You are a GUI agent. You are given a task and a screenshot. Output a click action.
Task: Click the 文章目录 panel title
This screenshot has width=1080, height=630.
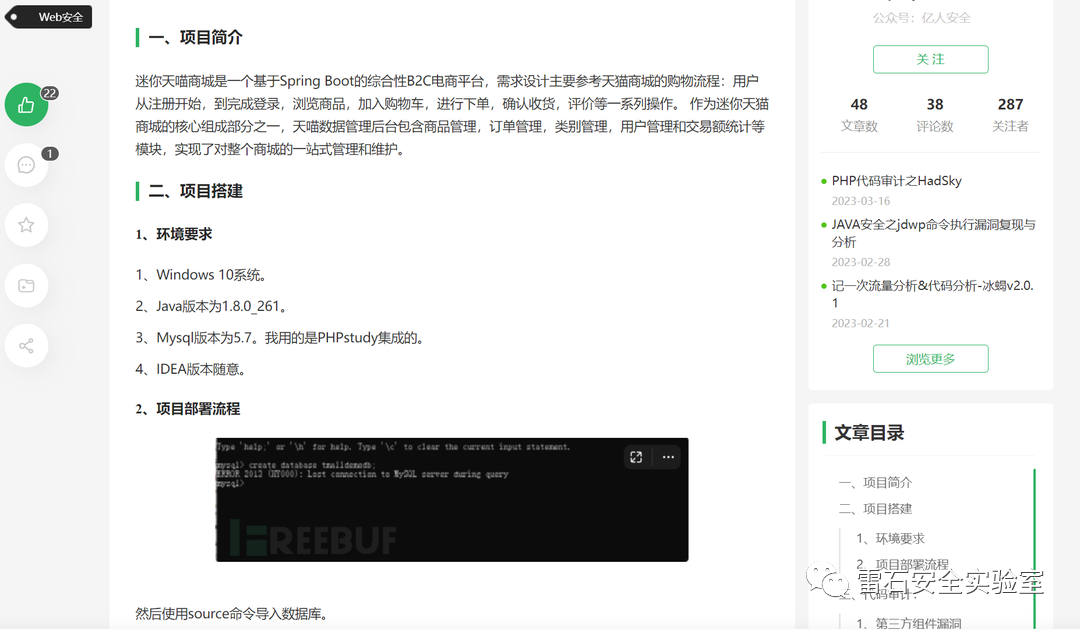869,433
